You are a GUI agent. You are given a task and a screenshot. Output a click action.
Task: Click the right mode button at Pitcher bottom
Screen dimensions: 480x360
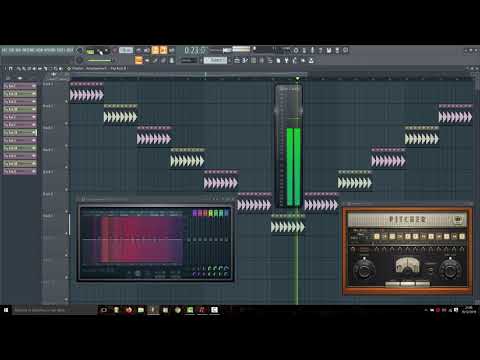[422, 284]
